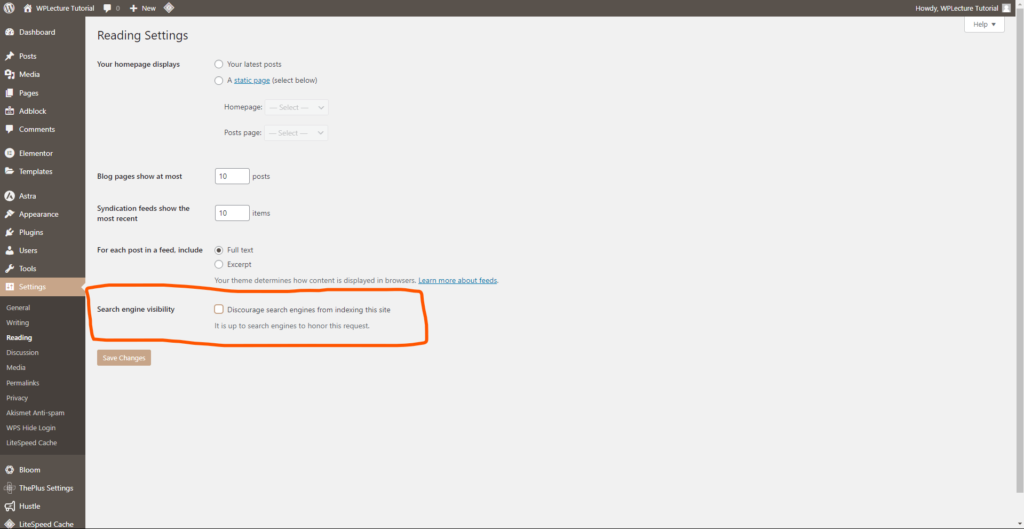Open the comments bubble in admin bar
Image resolution: width=1024 pixels, height=529 pixels.
click(107, 8)
